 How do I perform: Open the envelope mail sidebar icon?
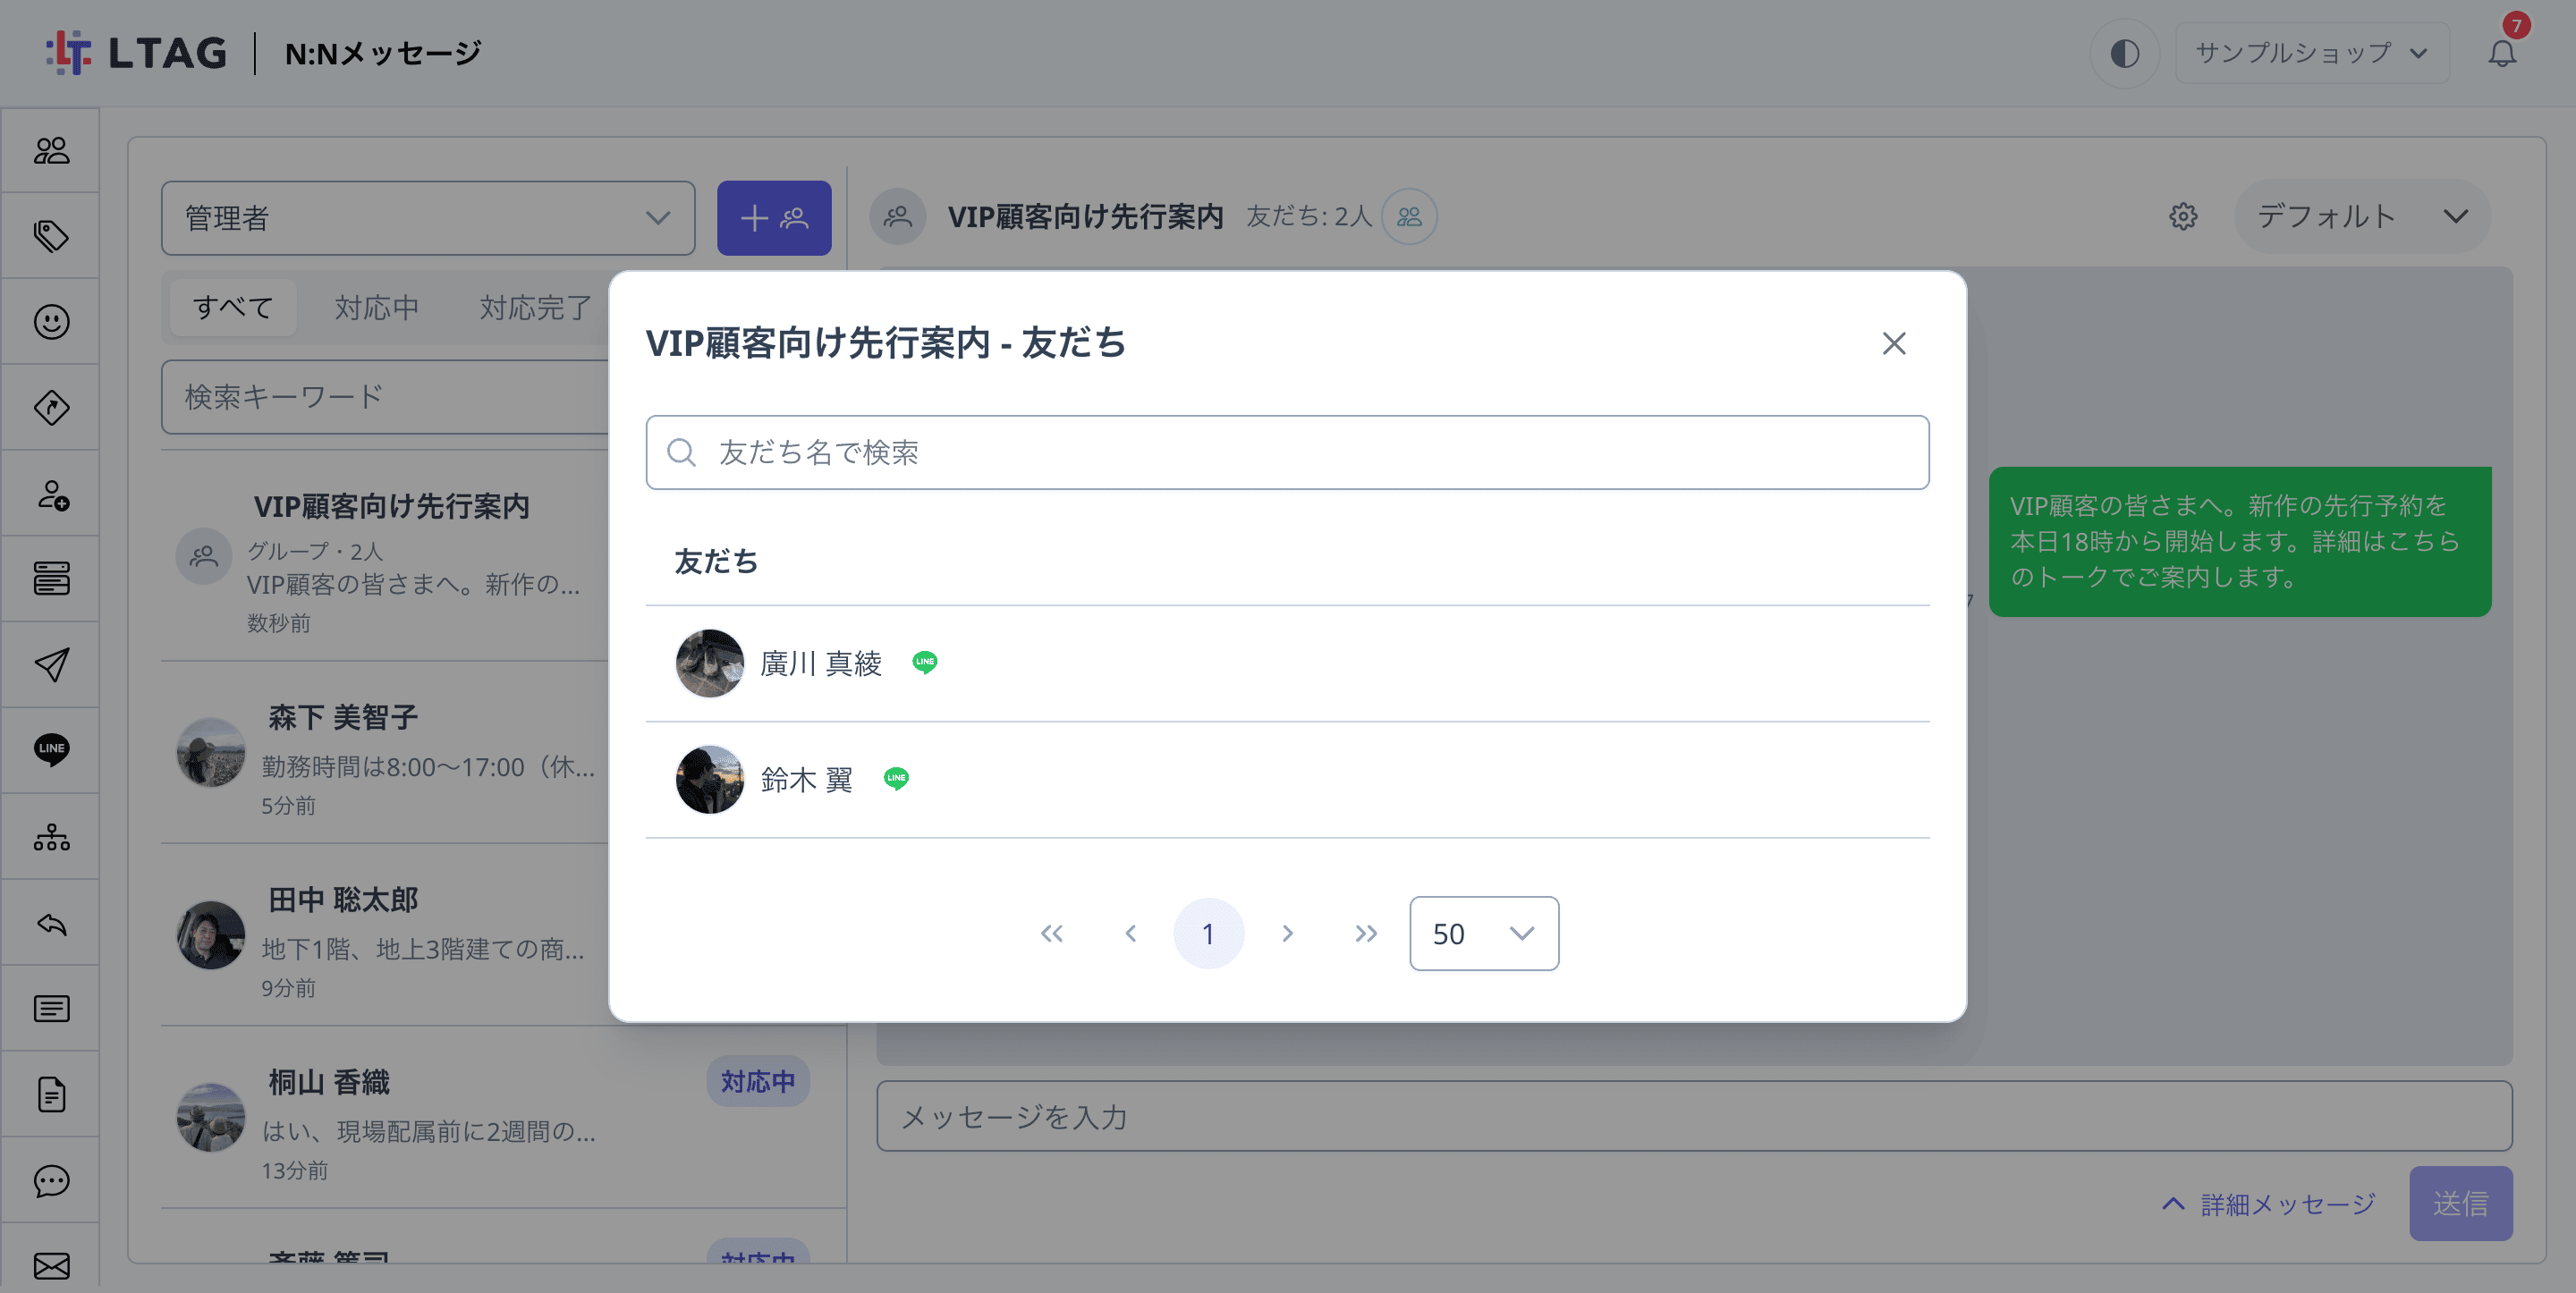point(51,1265)
